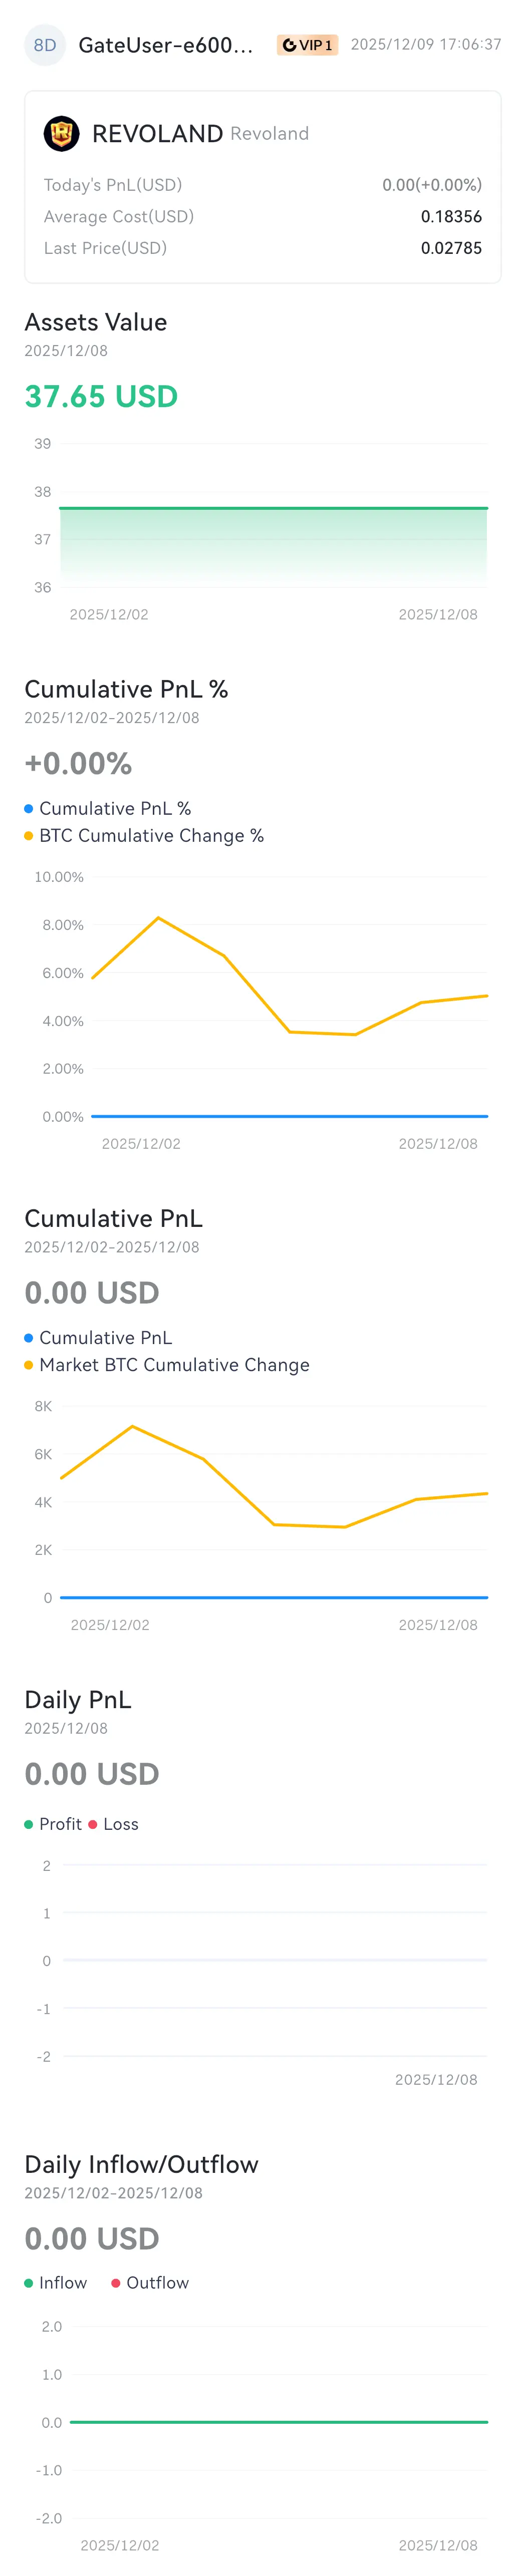
Task: Click the REVOLAND coin logo
Action: 62,133
